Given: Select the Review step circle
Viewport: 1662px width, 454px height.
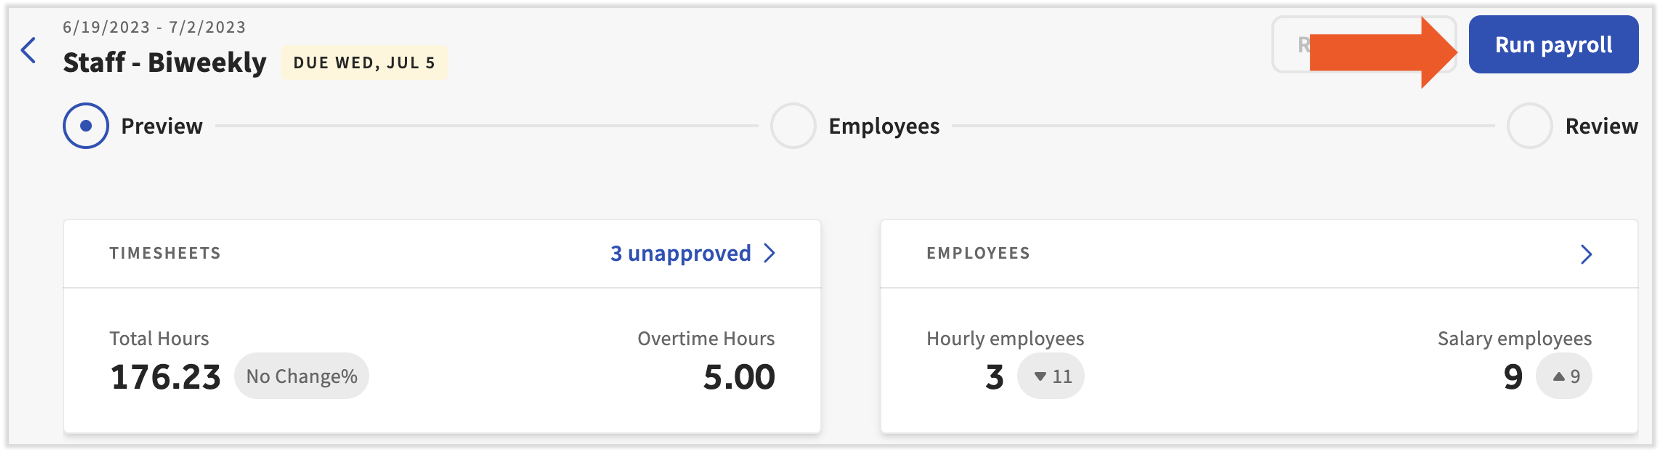Looking at the screenshot, I should 1529,126.
